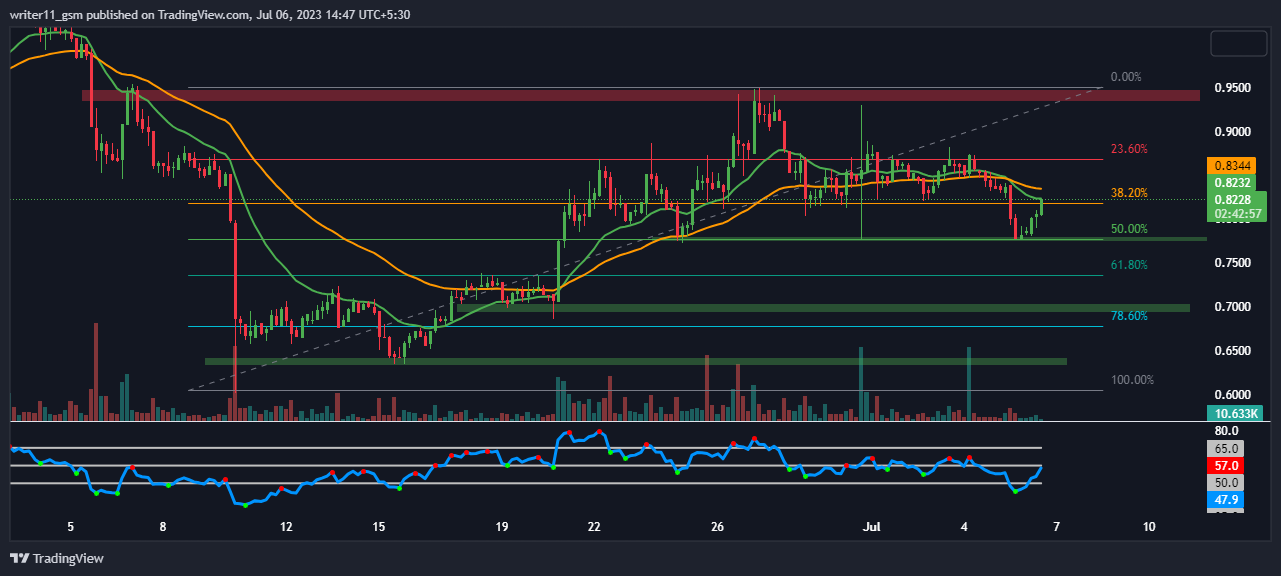Click the 50.0 RSI level tag
1281x576 pixels.
(x=1227, y=483)
